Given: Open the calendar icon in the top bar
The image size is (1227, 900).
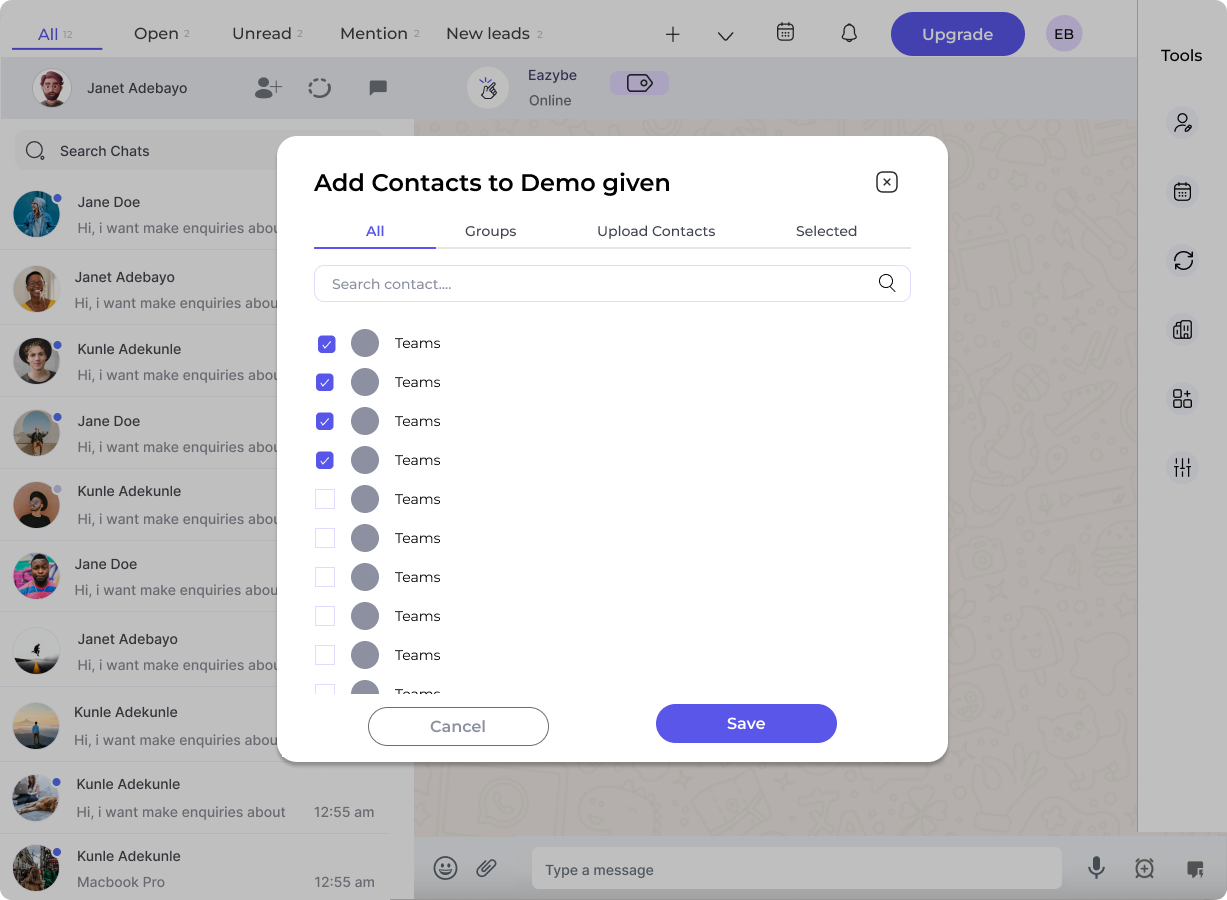Looking at the screenshot, I should click(x=786, y=33).
